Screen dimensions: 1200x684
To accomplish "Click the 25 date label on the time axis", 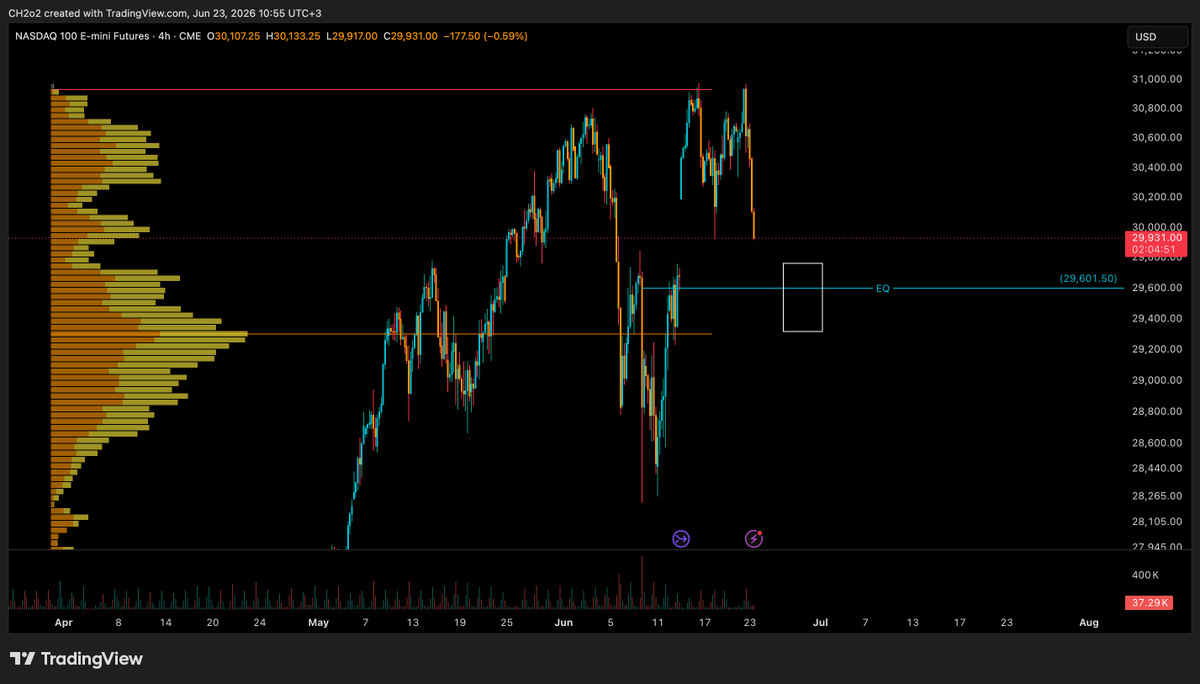I will click(506, 622).
